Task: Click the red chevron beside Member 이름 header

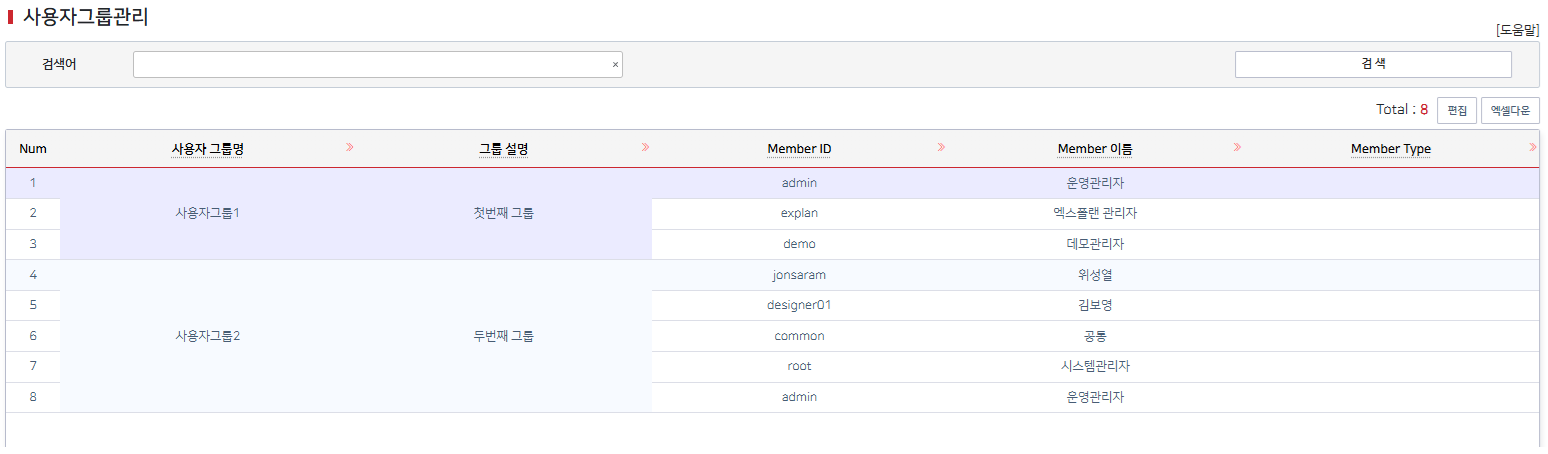Action: (1237, 148)
